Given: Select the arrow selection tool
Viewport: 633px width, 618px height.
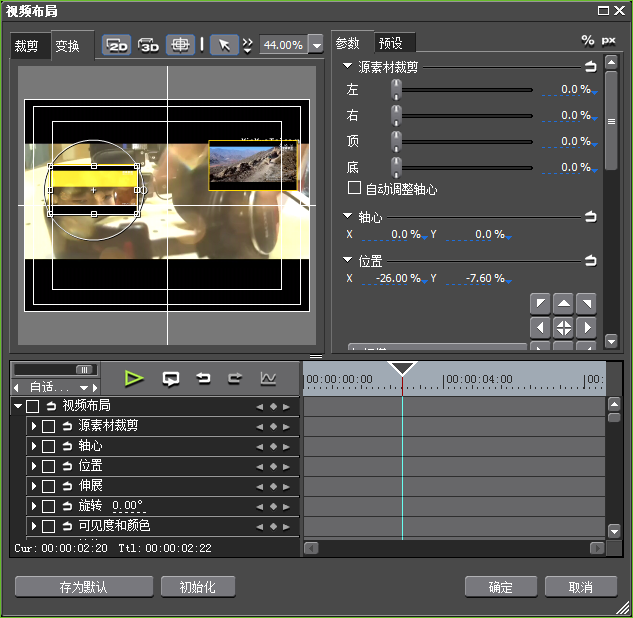Looking at the screenshot, I should [x=225, y=45].
